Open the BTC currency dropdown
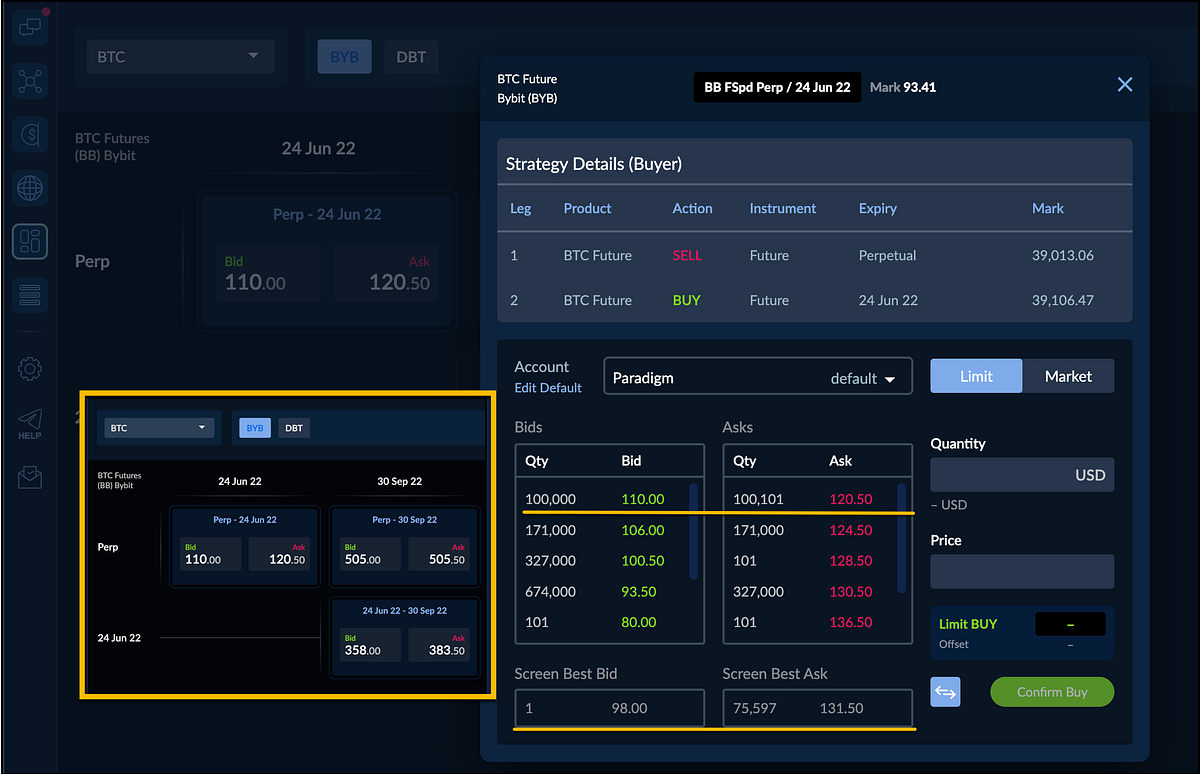The image size is (1200, 774). [180, 57]
